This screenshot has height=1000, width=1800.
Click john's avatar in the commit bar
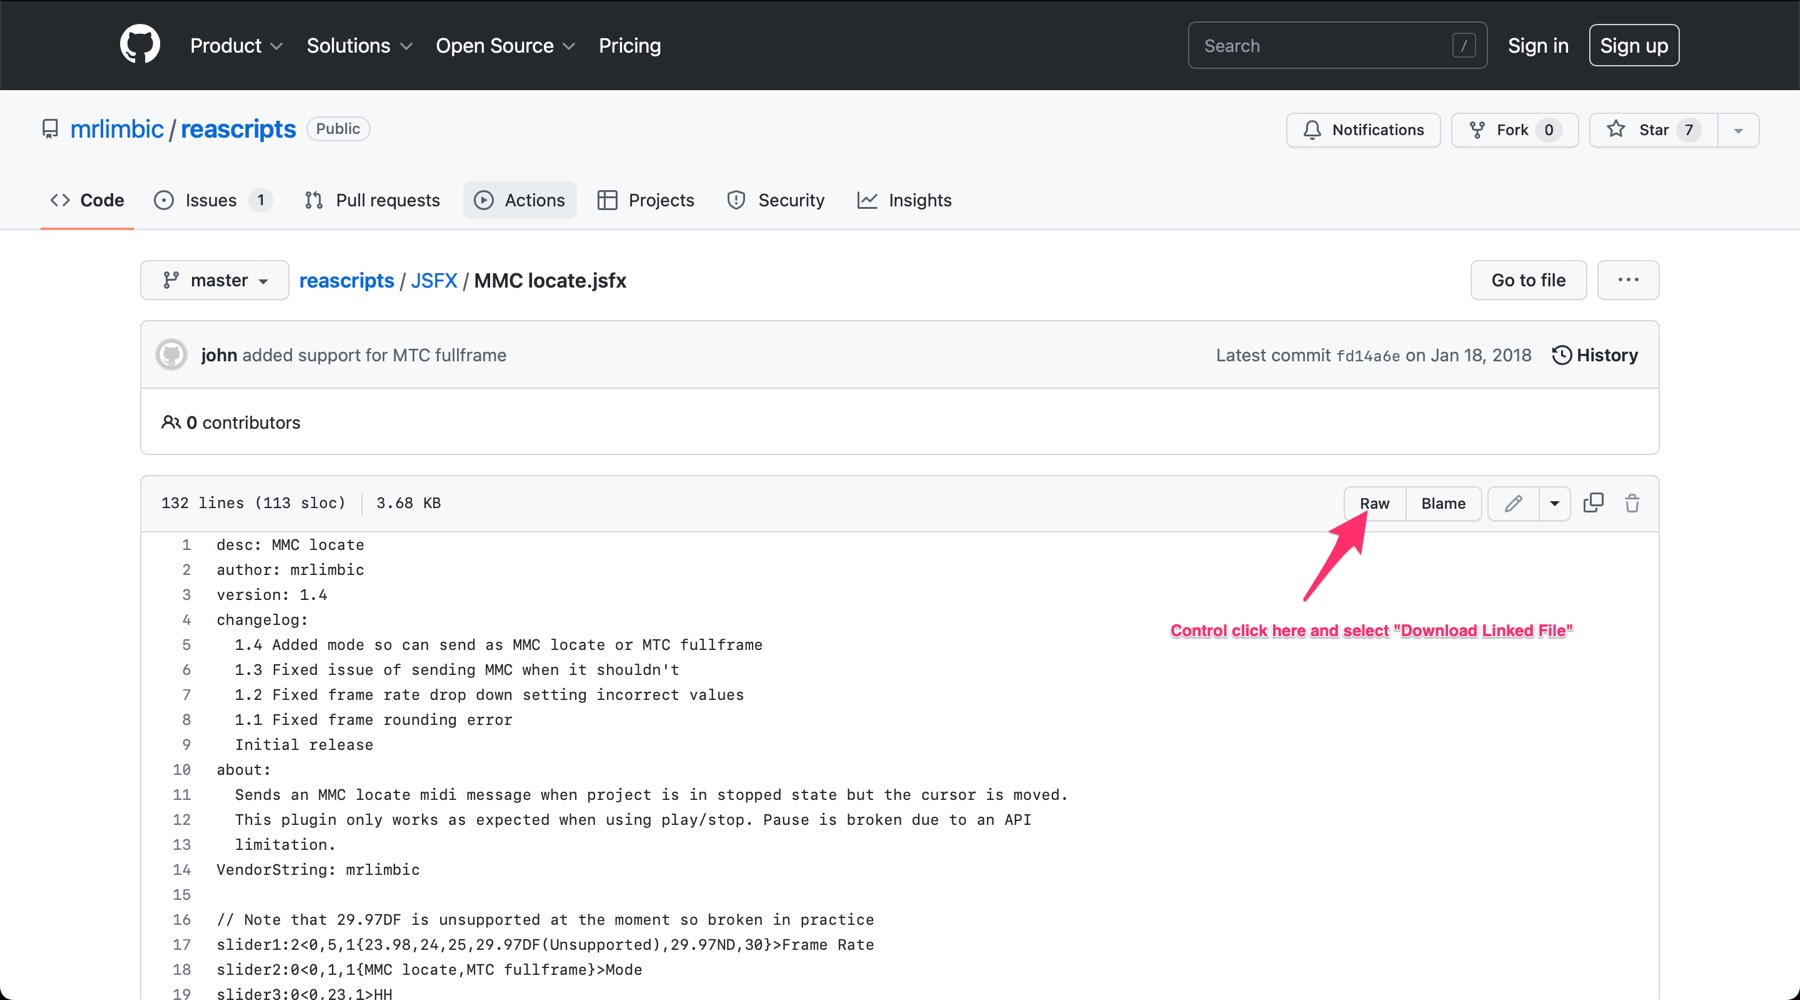[x=172, y=355]
